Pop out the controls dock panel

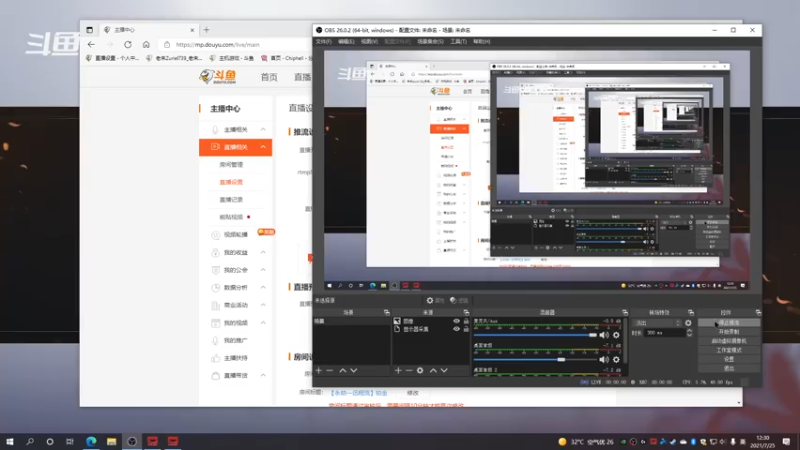tap(758, 312)
